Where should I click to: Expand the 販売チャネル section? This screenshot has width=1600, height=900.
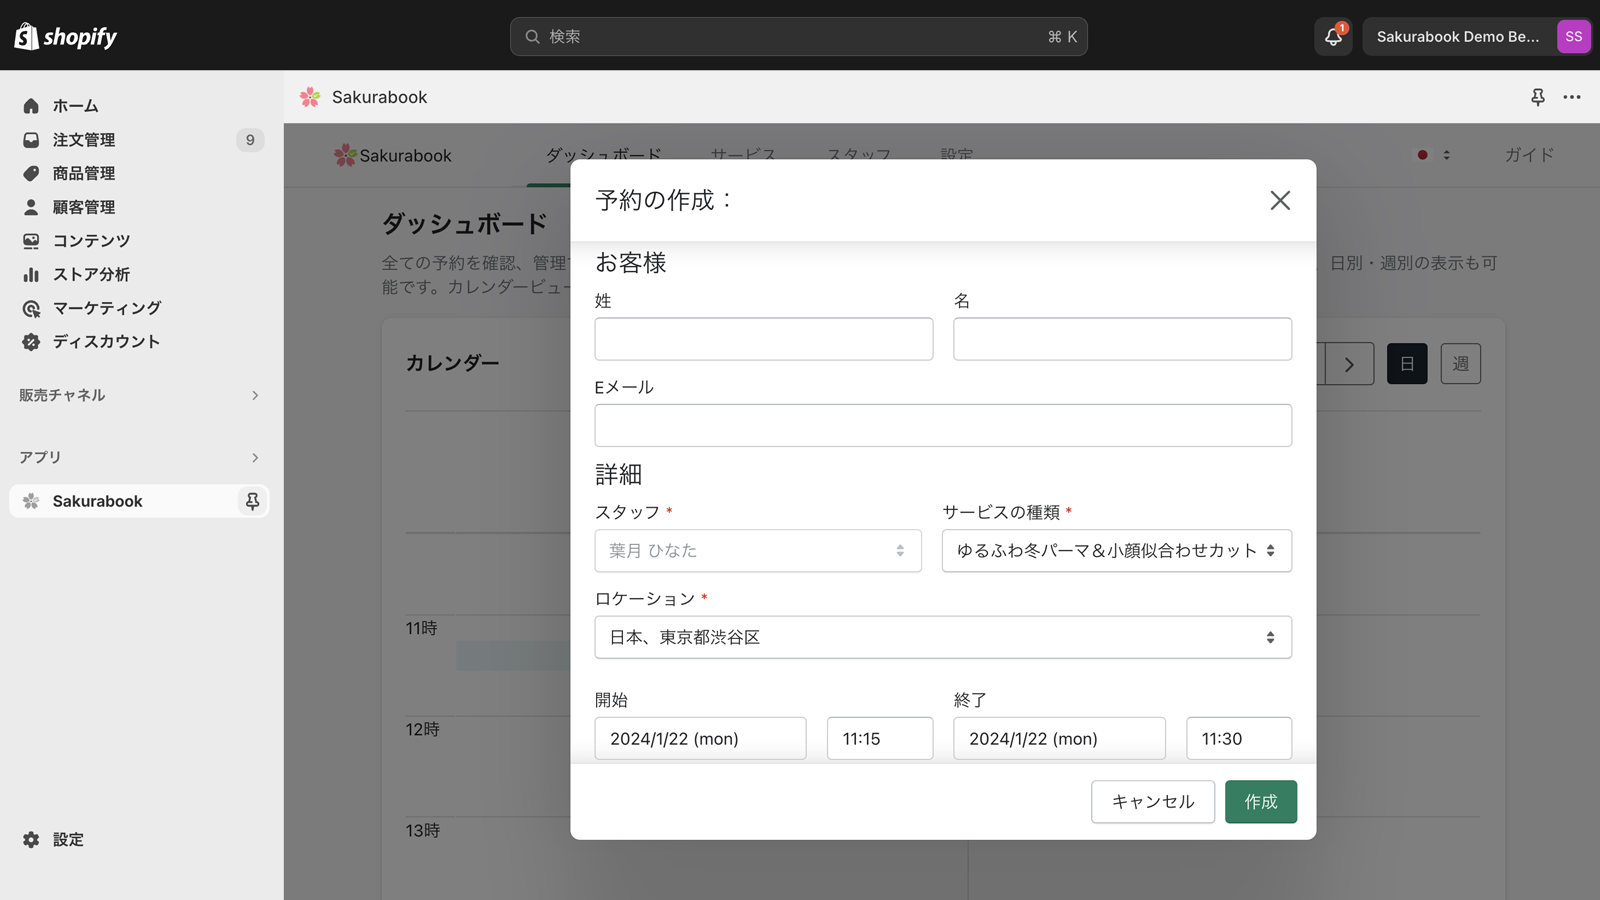click(x=140, y=395)
